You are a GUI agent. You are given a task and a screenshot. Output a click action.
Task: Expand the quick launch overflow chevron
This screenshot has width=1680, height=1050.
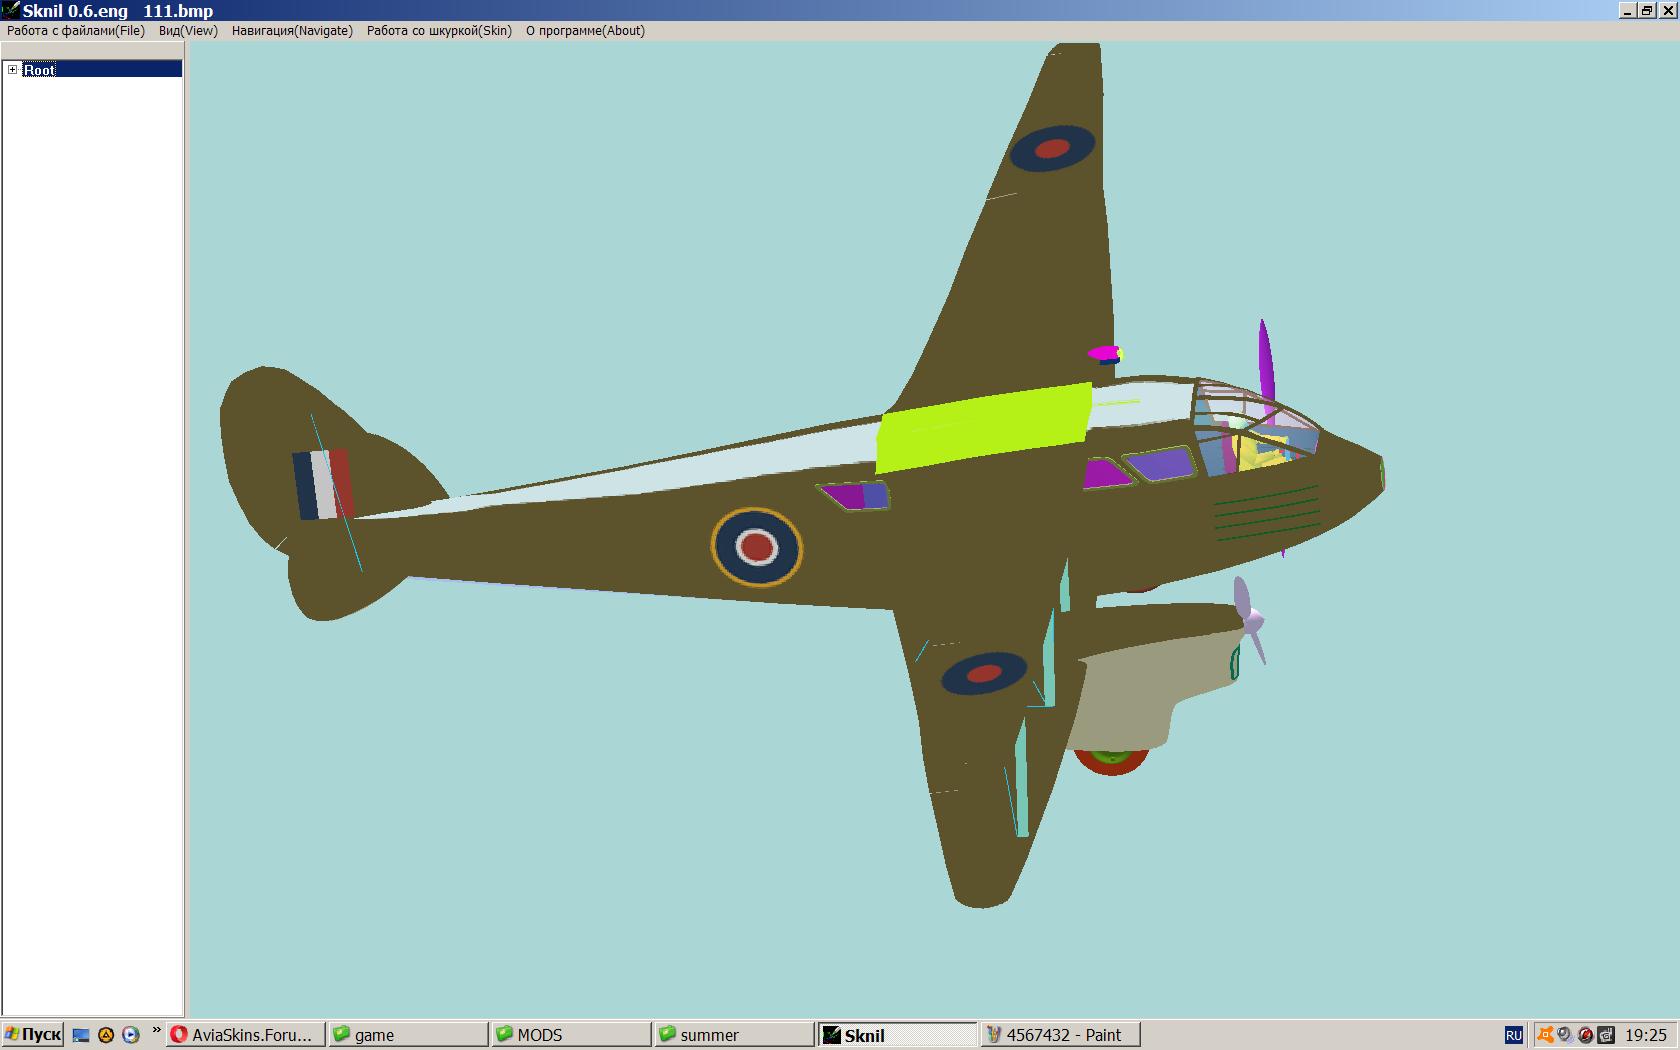tap(156, 1031)
